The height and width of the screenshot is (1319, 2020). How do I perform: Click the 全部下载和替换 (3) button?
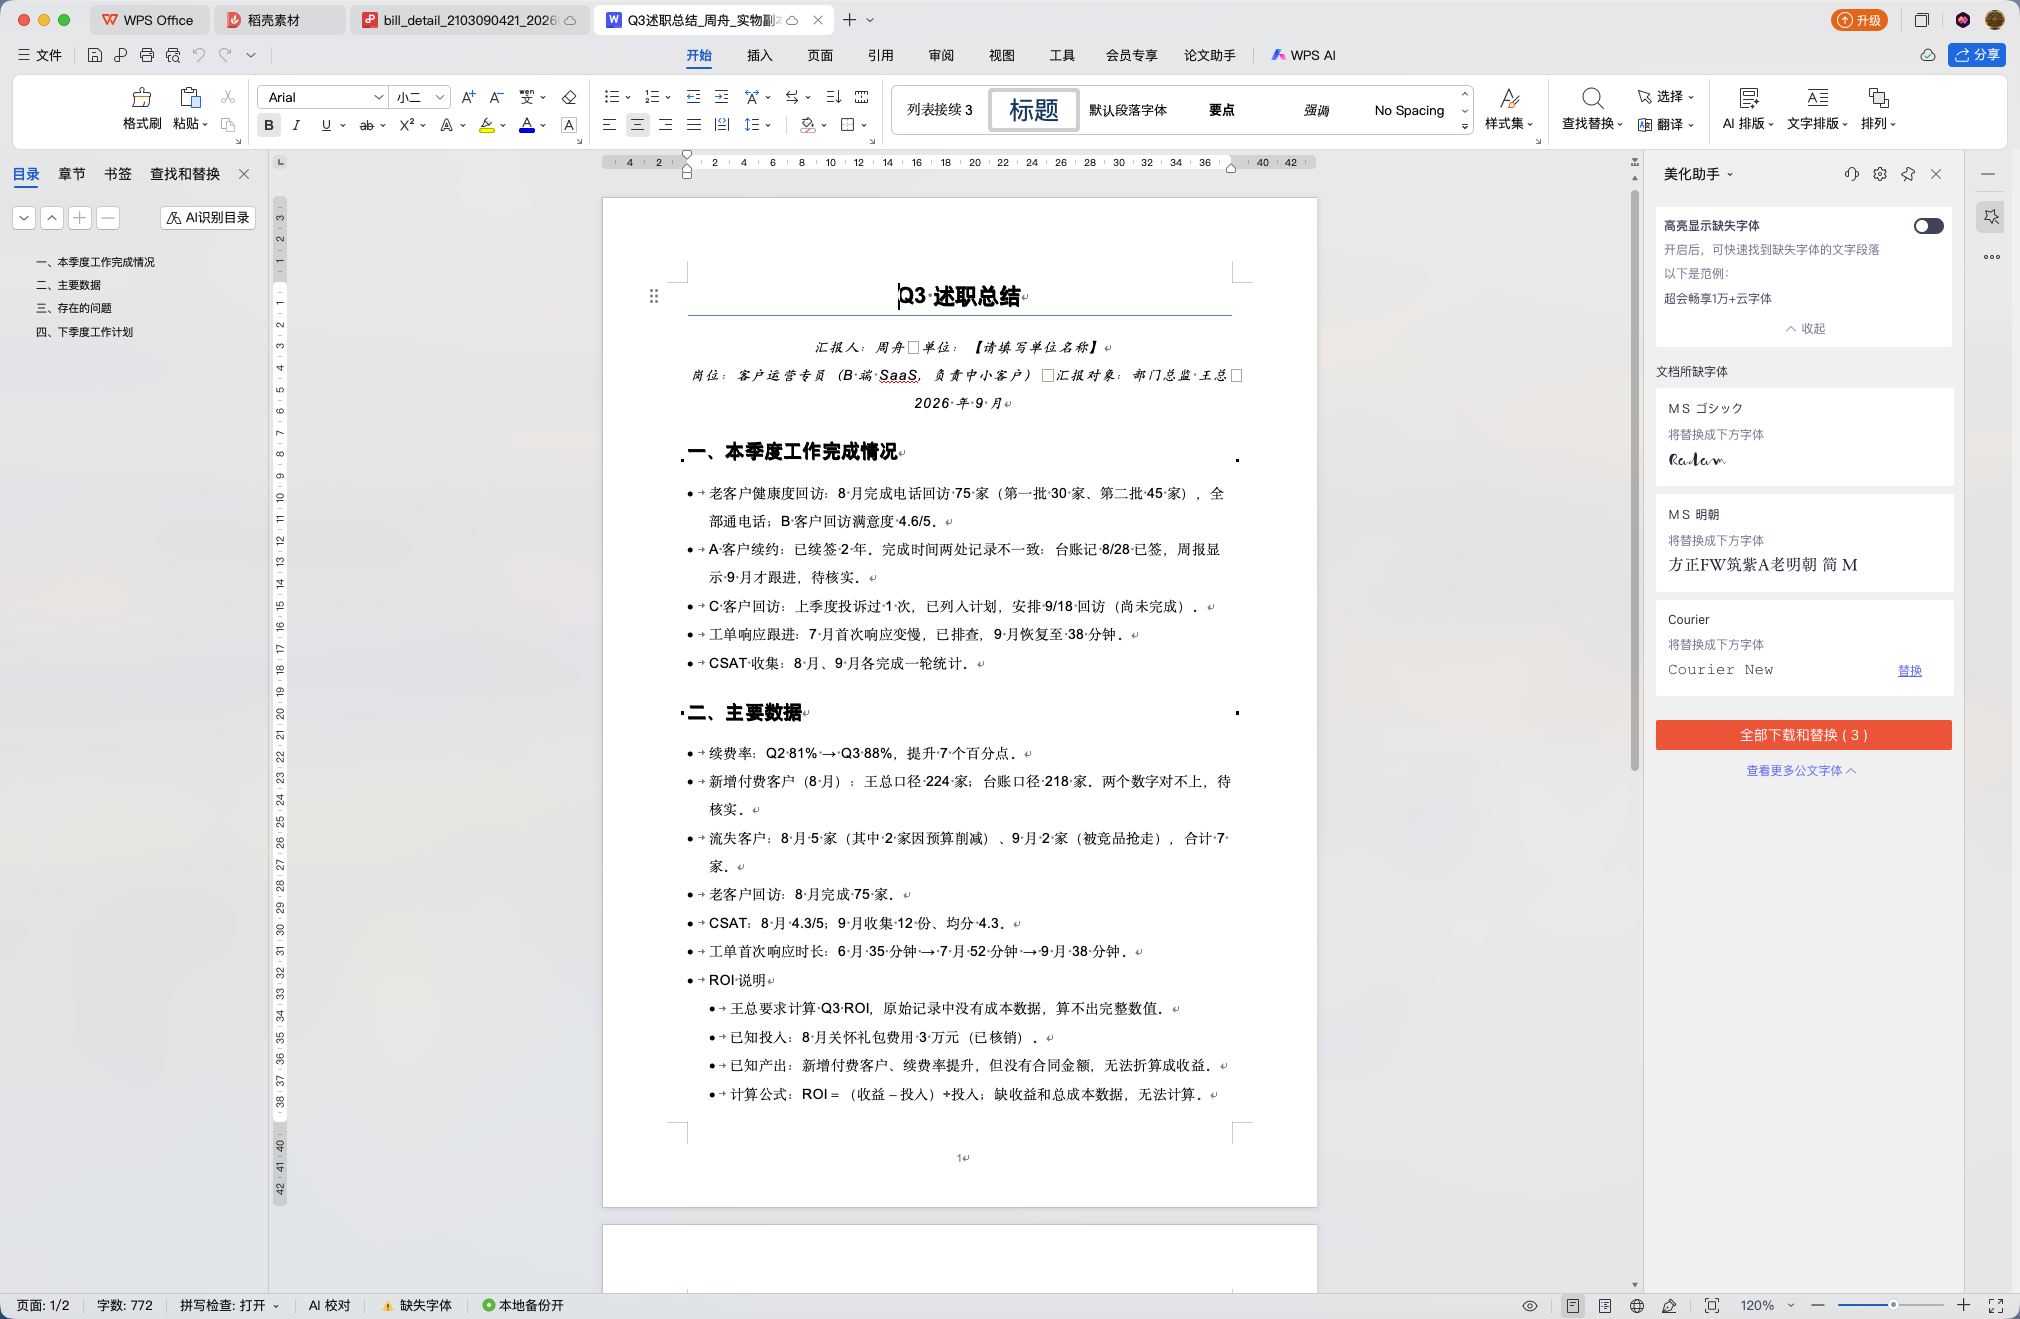(x=1803, y=735)
